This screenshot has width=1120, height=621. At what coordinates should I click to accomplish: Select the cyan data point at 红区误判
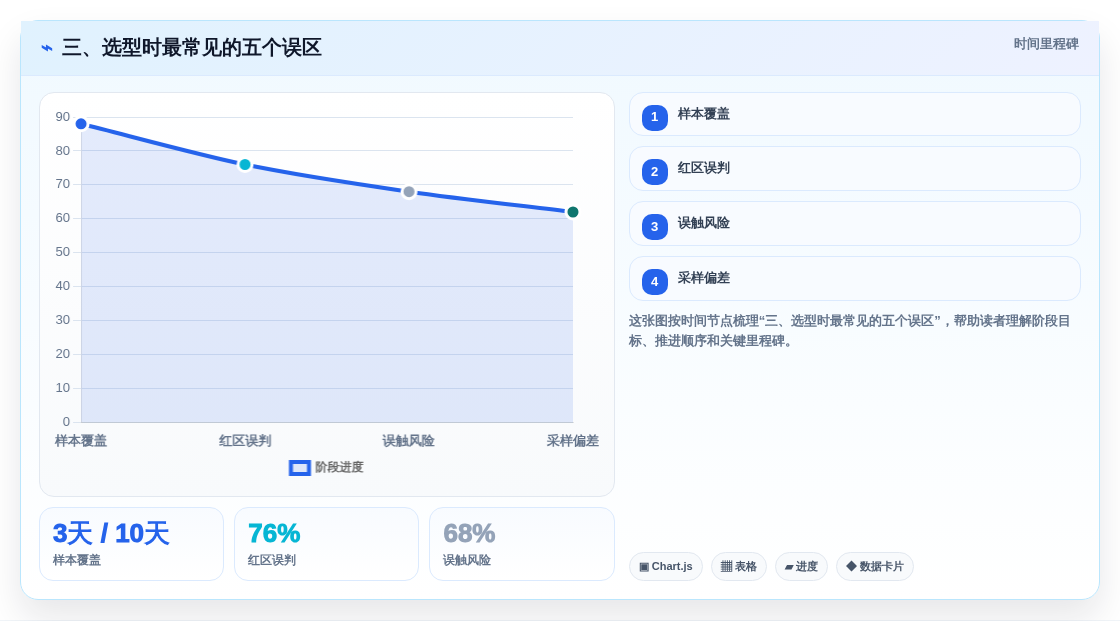pyautogui.click(x=245, y=165)
